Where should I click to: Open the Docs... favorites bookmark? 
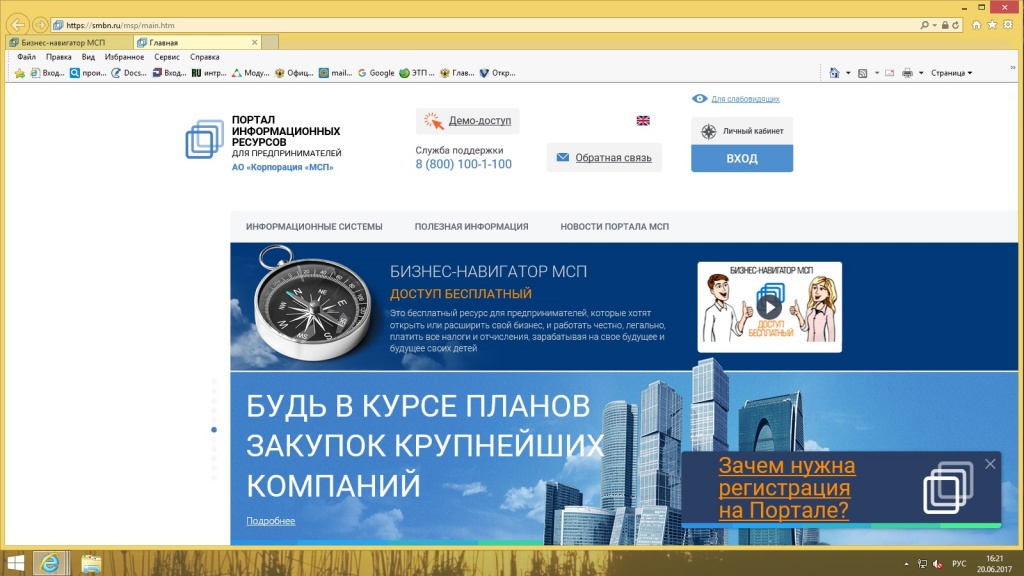click(129, 73)
